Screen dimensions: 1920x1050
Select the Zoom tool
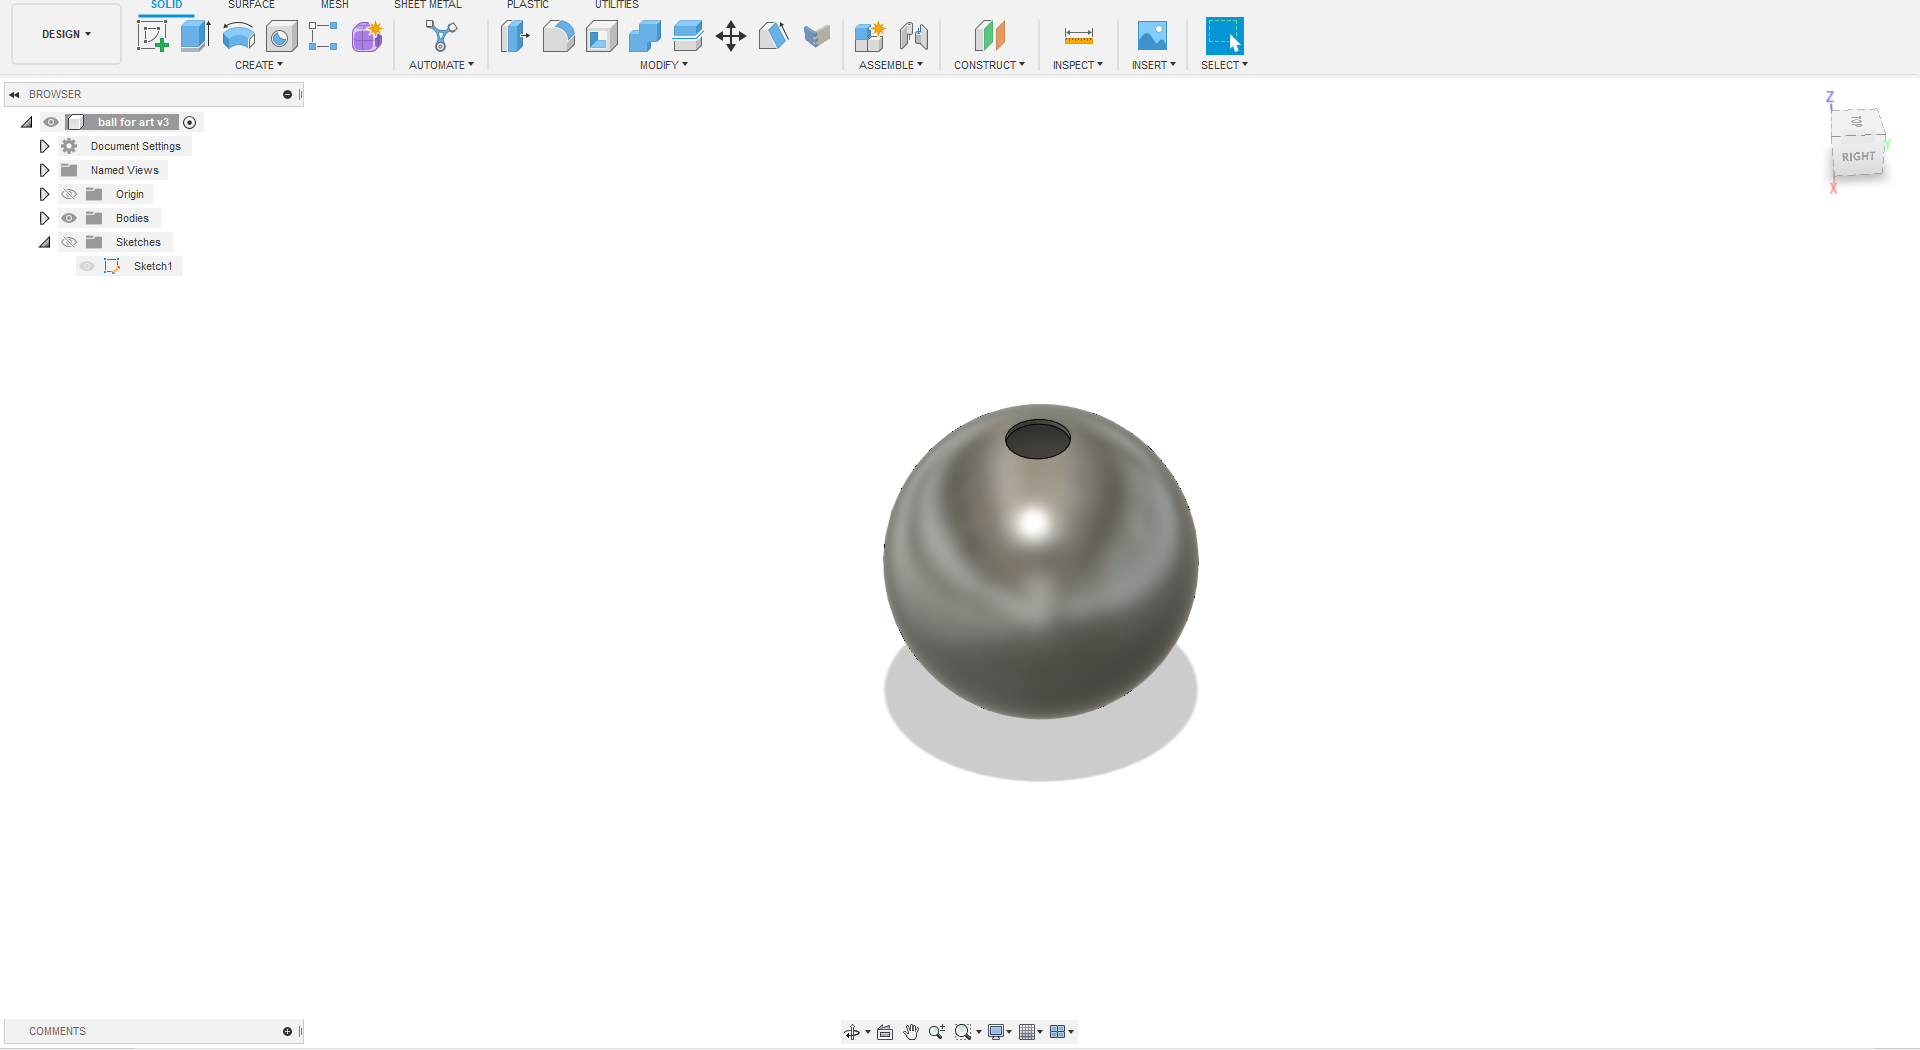point(936,1032)
